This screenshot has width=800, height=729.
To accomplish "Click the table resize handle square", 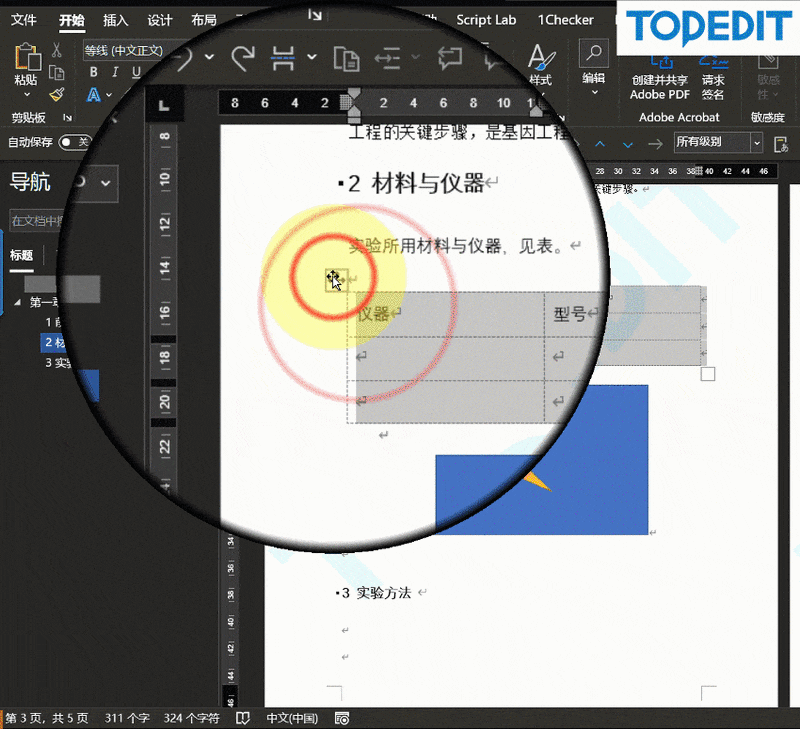I will click(x=708, y=374).
